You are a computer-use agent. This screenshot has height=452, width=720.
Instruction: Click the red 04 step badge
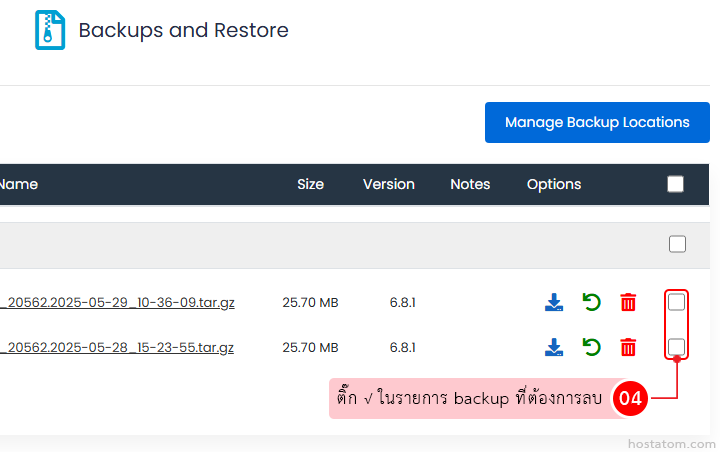click(x=630, y=399)
